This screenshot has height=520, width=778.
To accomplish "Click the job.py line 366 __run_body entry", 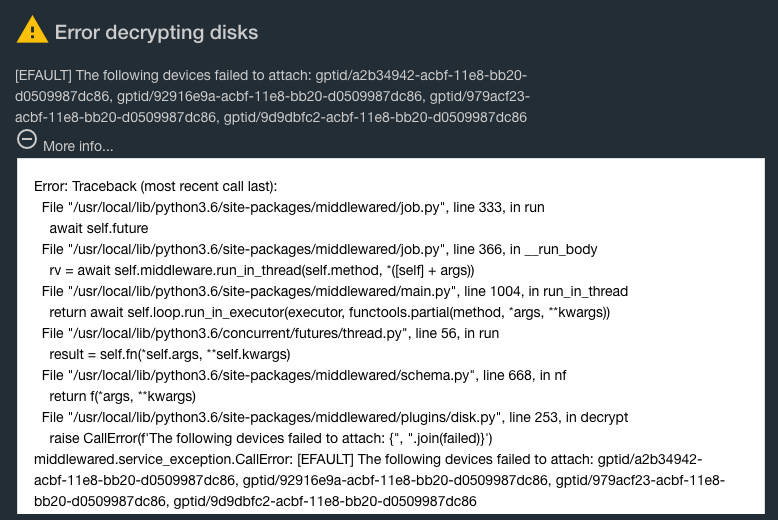I will click(x=320, y=250).
